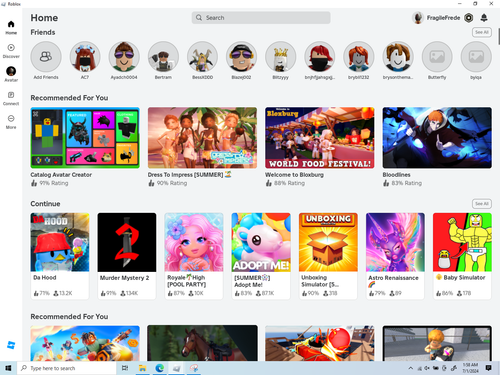500x375 pixels.
Task: Launch Microsoft Edge from taskbar
Action: [x=160, y=368]
